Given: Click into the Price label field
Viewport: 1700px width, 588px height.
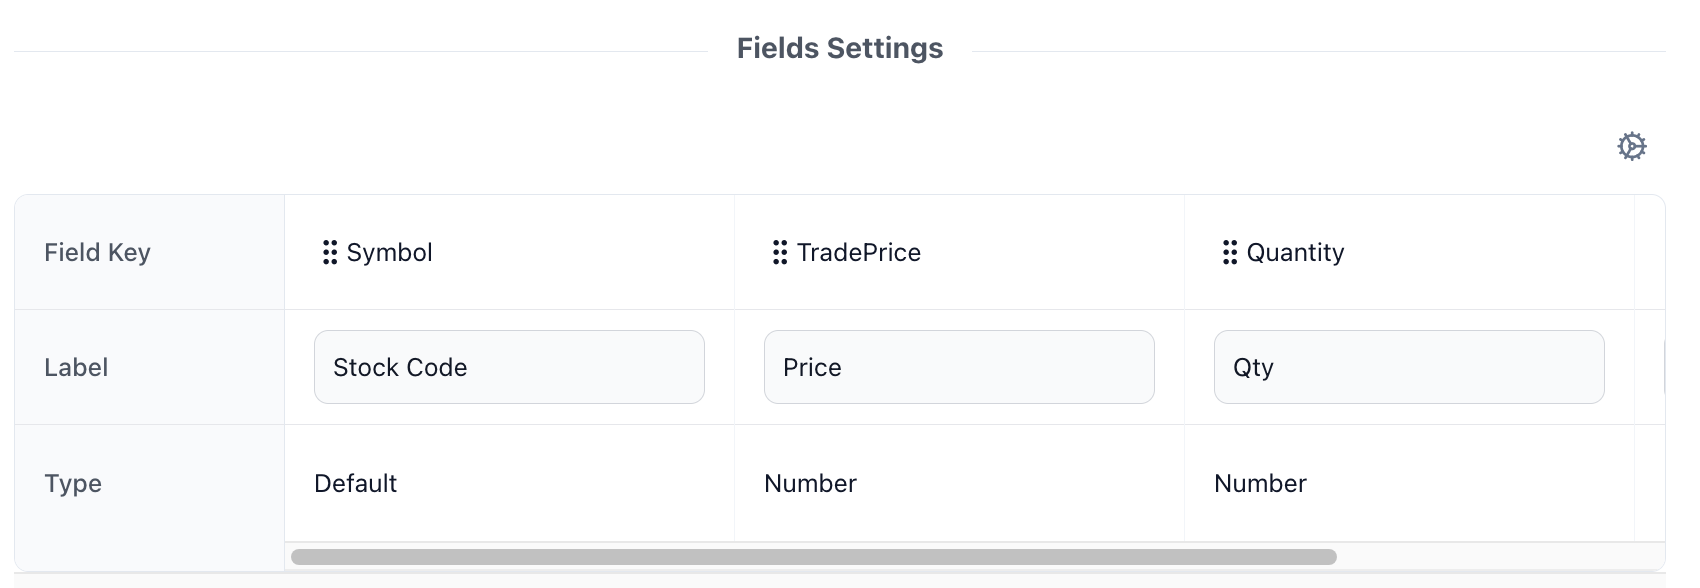Looking at the screenshot, I should pos(959,367).
